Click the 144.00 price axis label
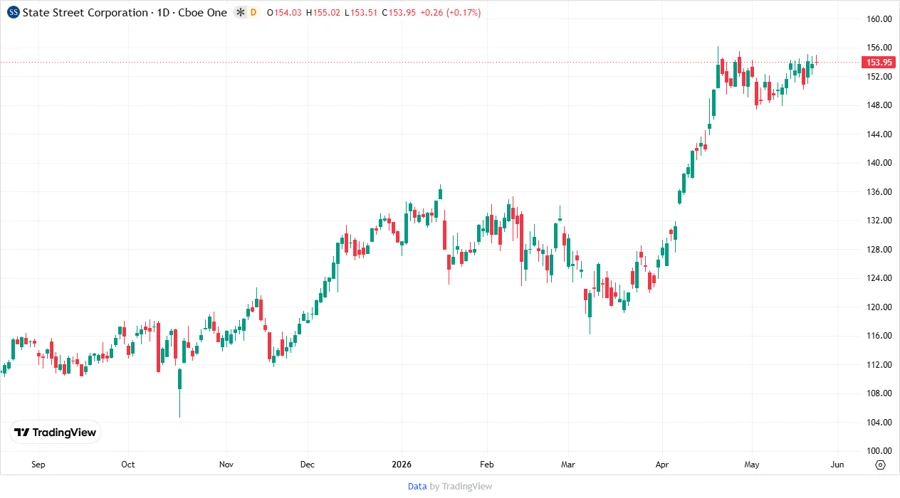Image resolution: width=900 pixels, height=498 pixels. click(x=879, y=134)
